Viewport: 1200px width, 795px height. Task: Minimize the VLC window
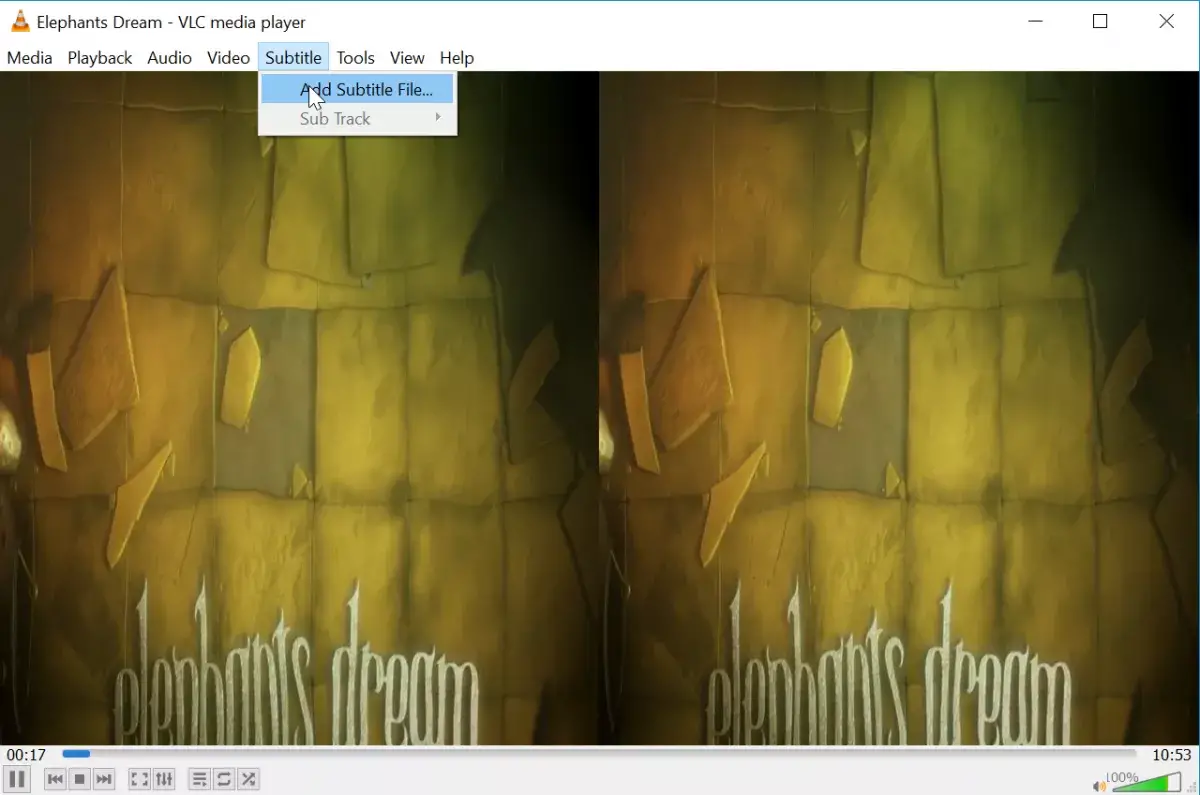coord(1034,21)
